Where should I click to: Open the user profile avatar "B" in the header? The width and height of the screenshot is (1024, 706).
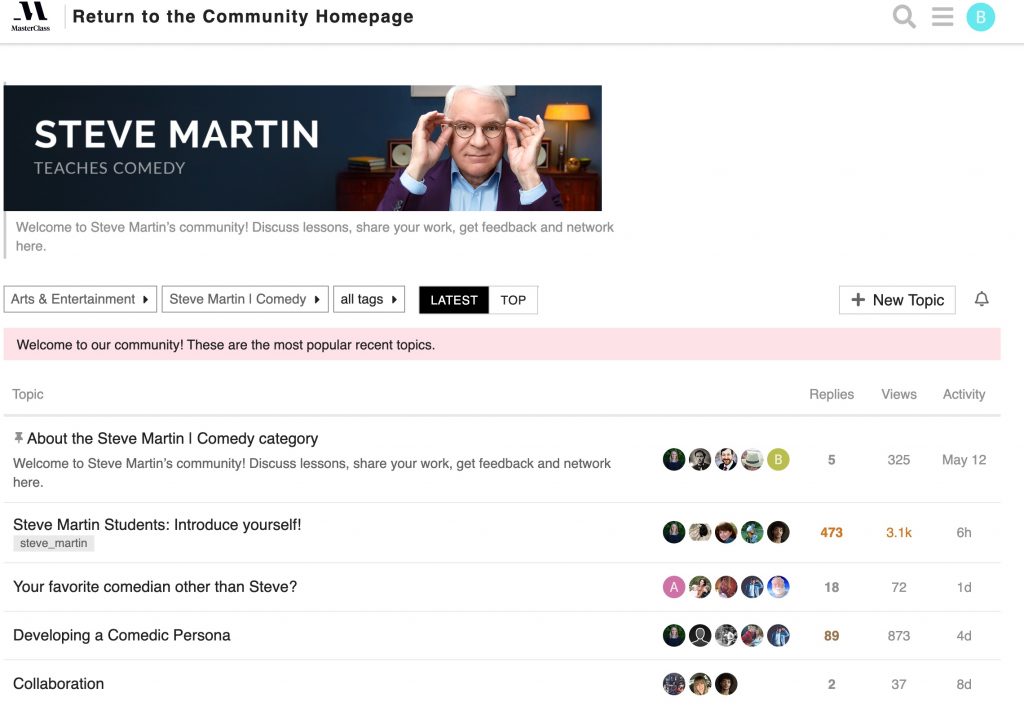pos(980,17)
